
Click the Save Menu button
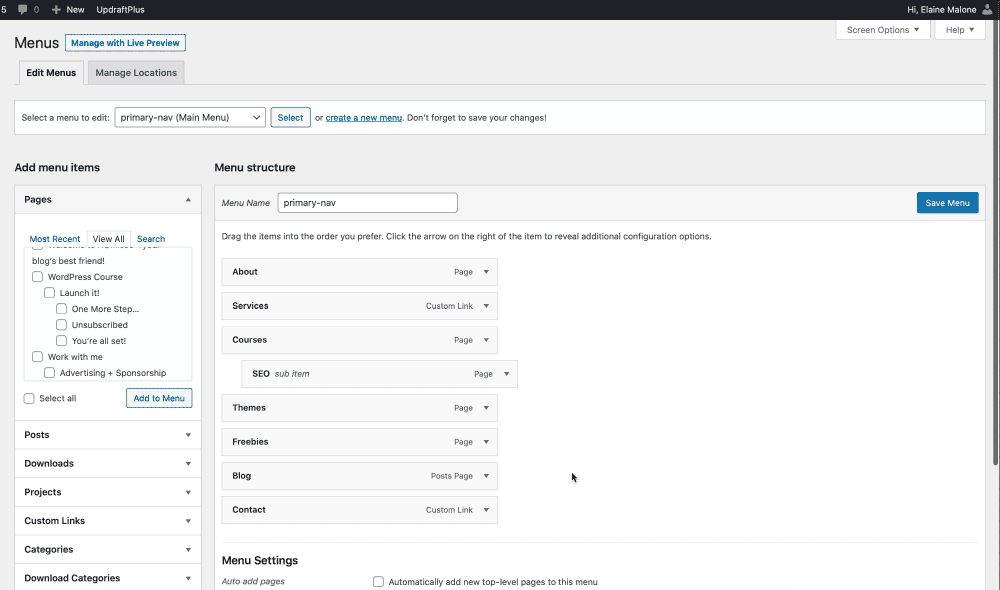(947, 203)
